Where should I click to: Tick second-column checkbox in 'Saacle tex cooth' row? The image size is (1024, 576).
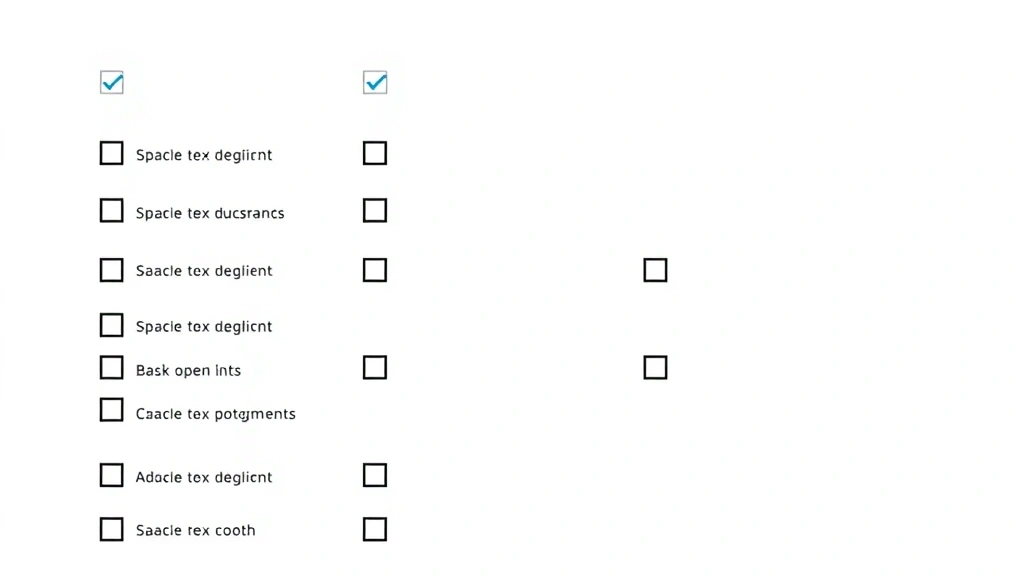[375, 529]
